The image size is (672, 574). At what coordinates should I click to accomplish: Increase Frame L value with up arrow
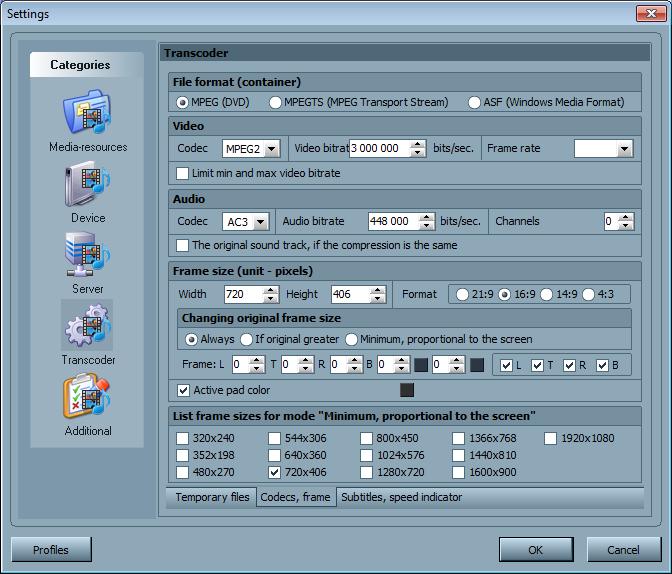[257, 361]
